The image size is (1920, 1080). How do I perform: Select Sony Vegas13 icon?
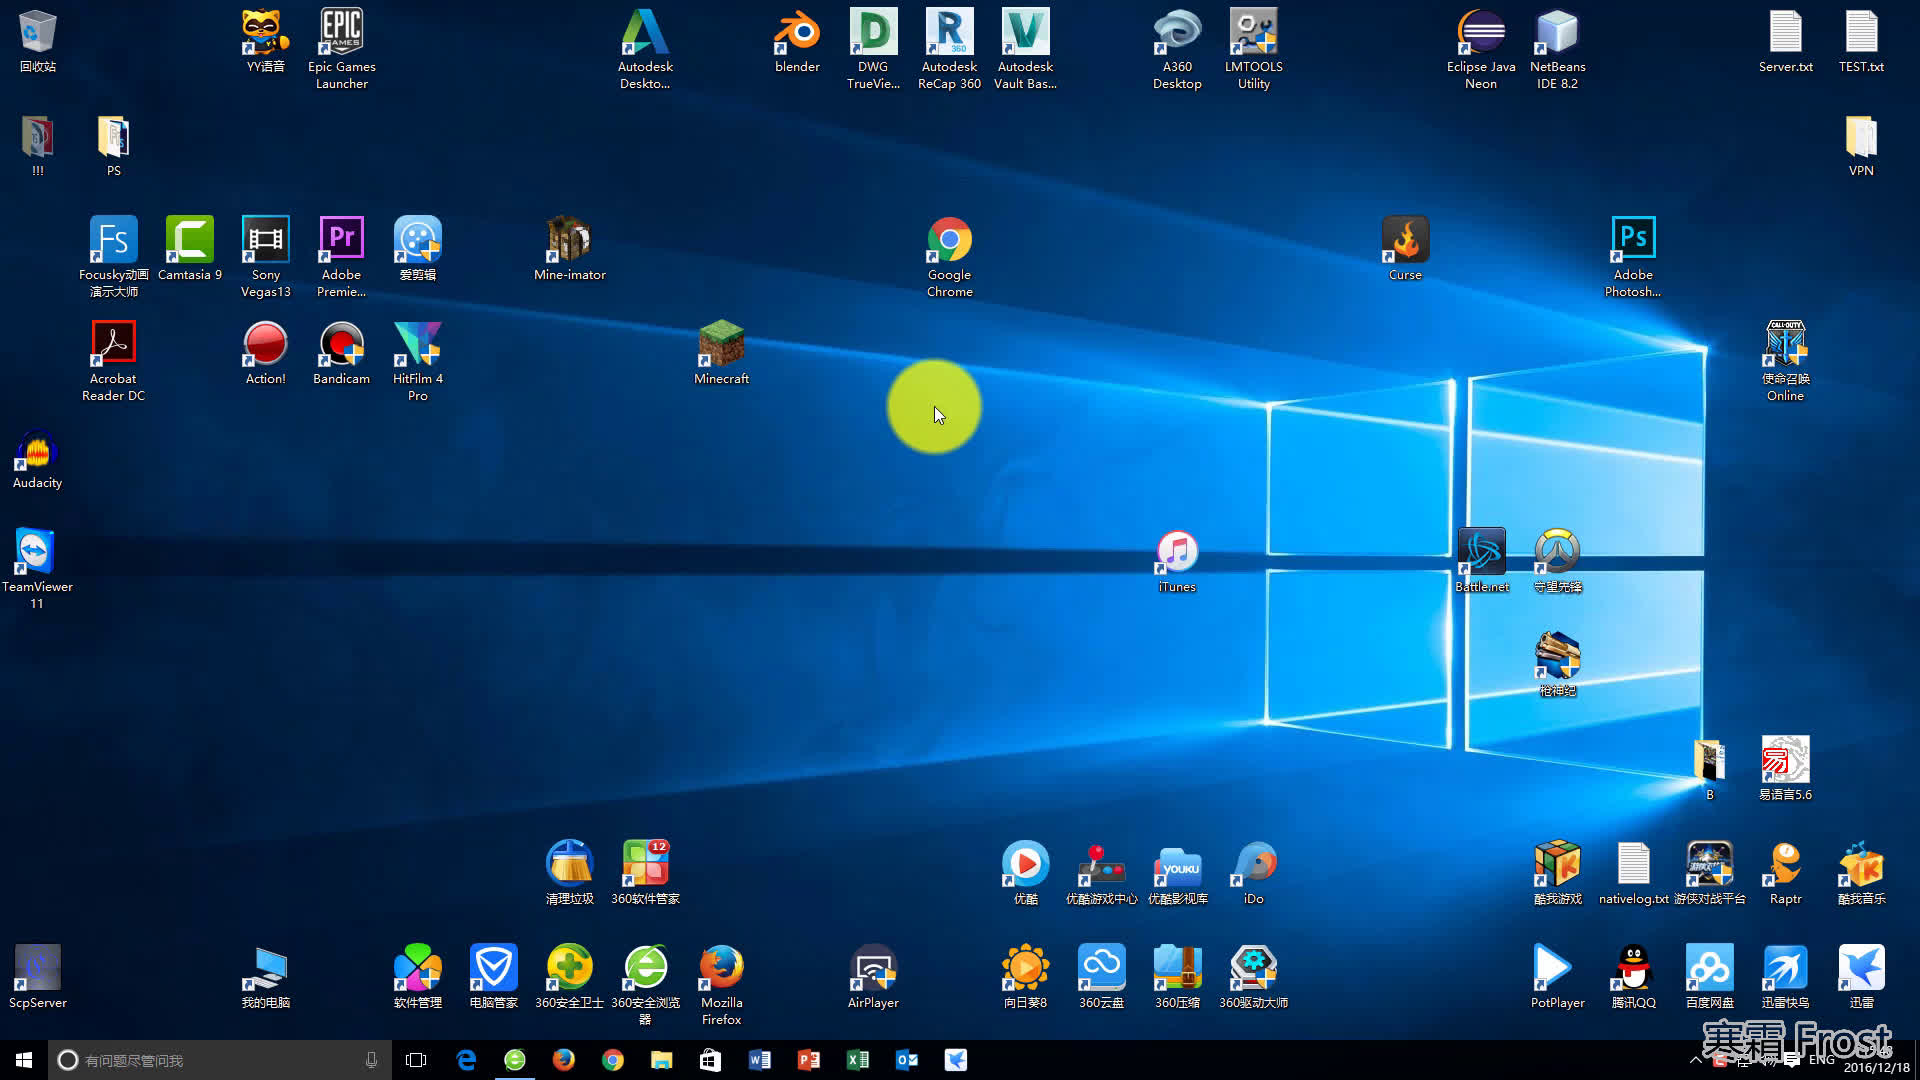coord(265,257)
